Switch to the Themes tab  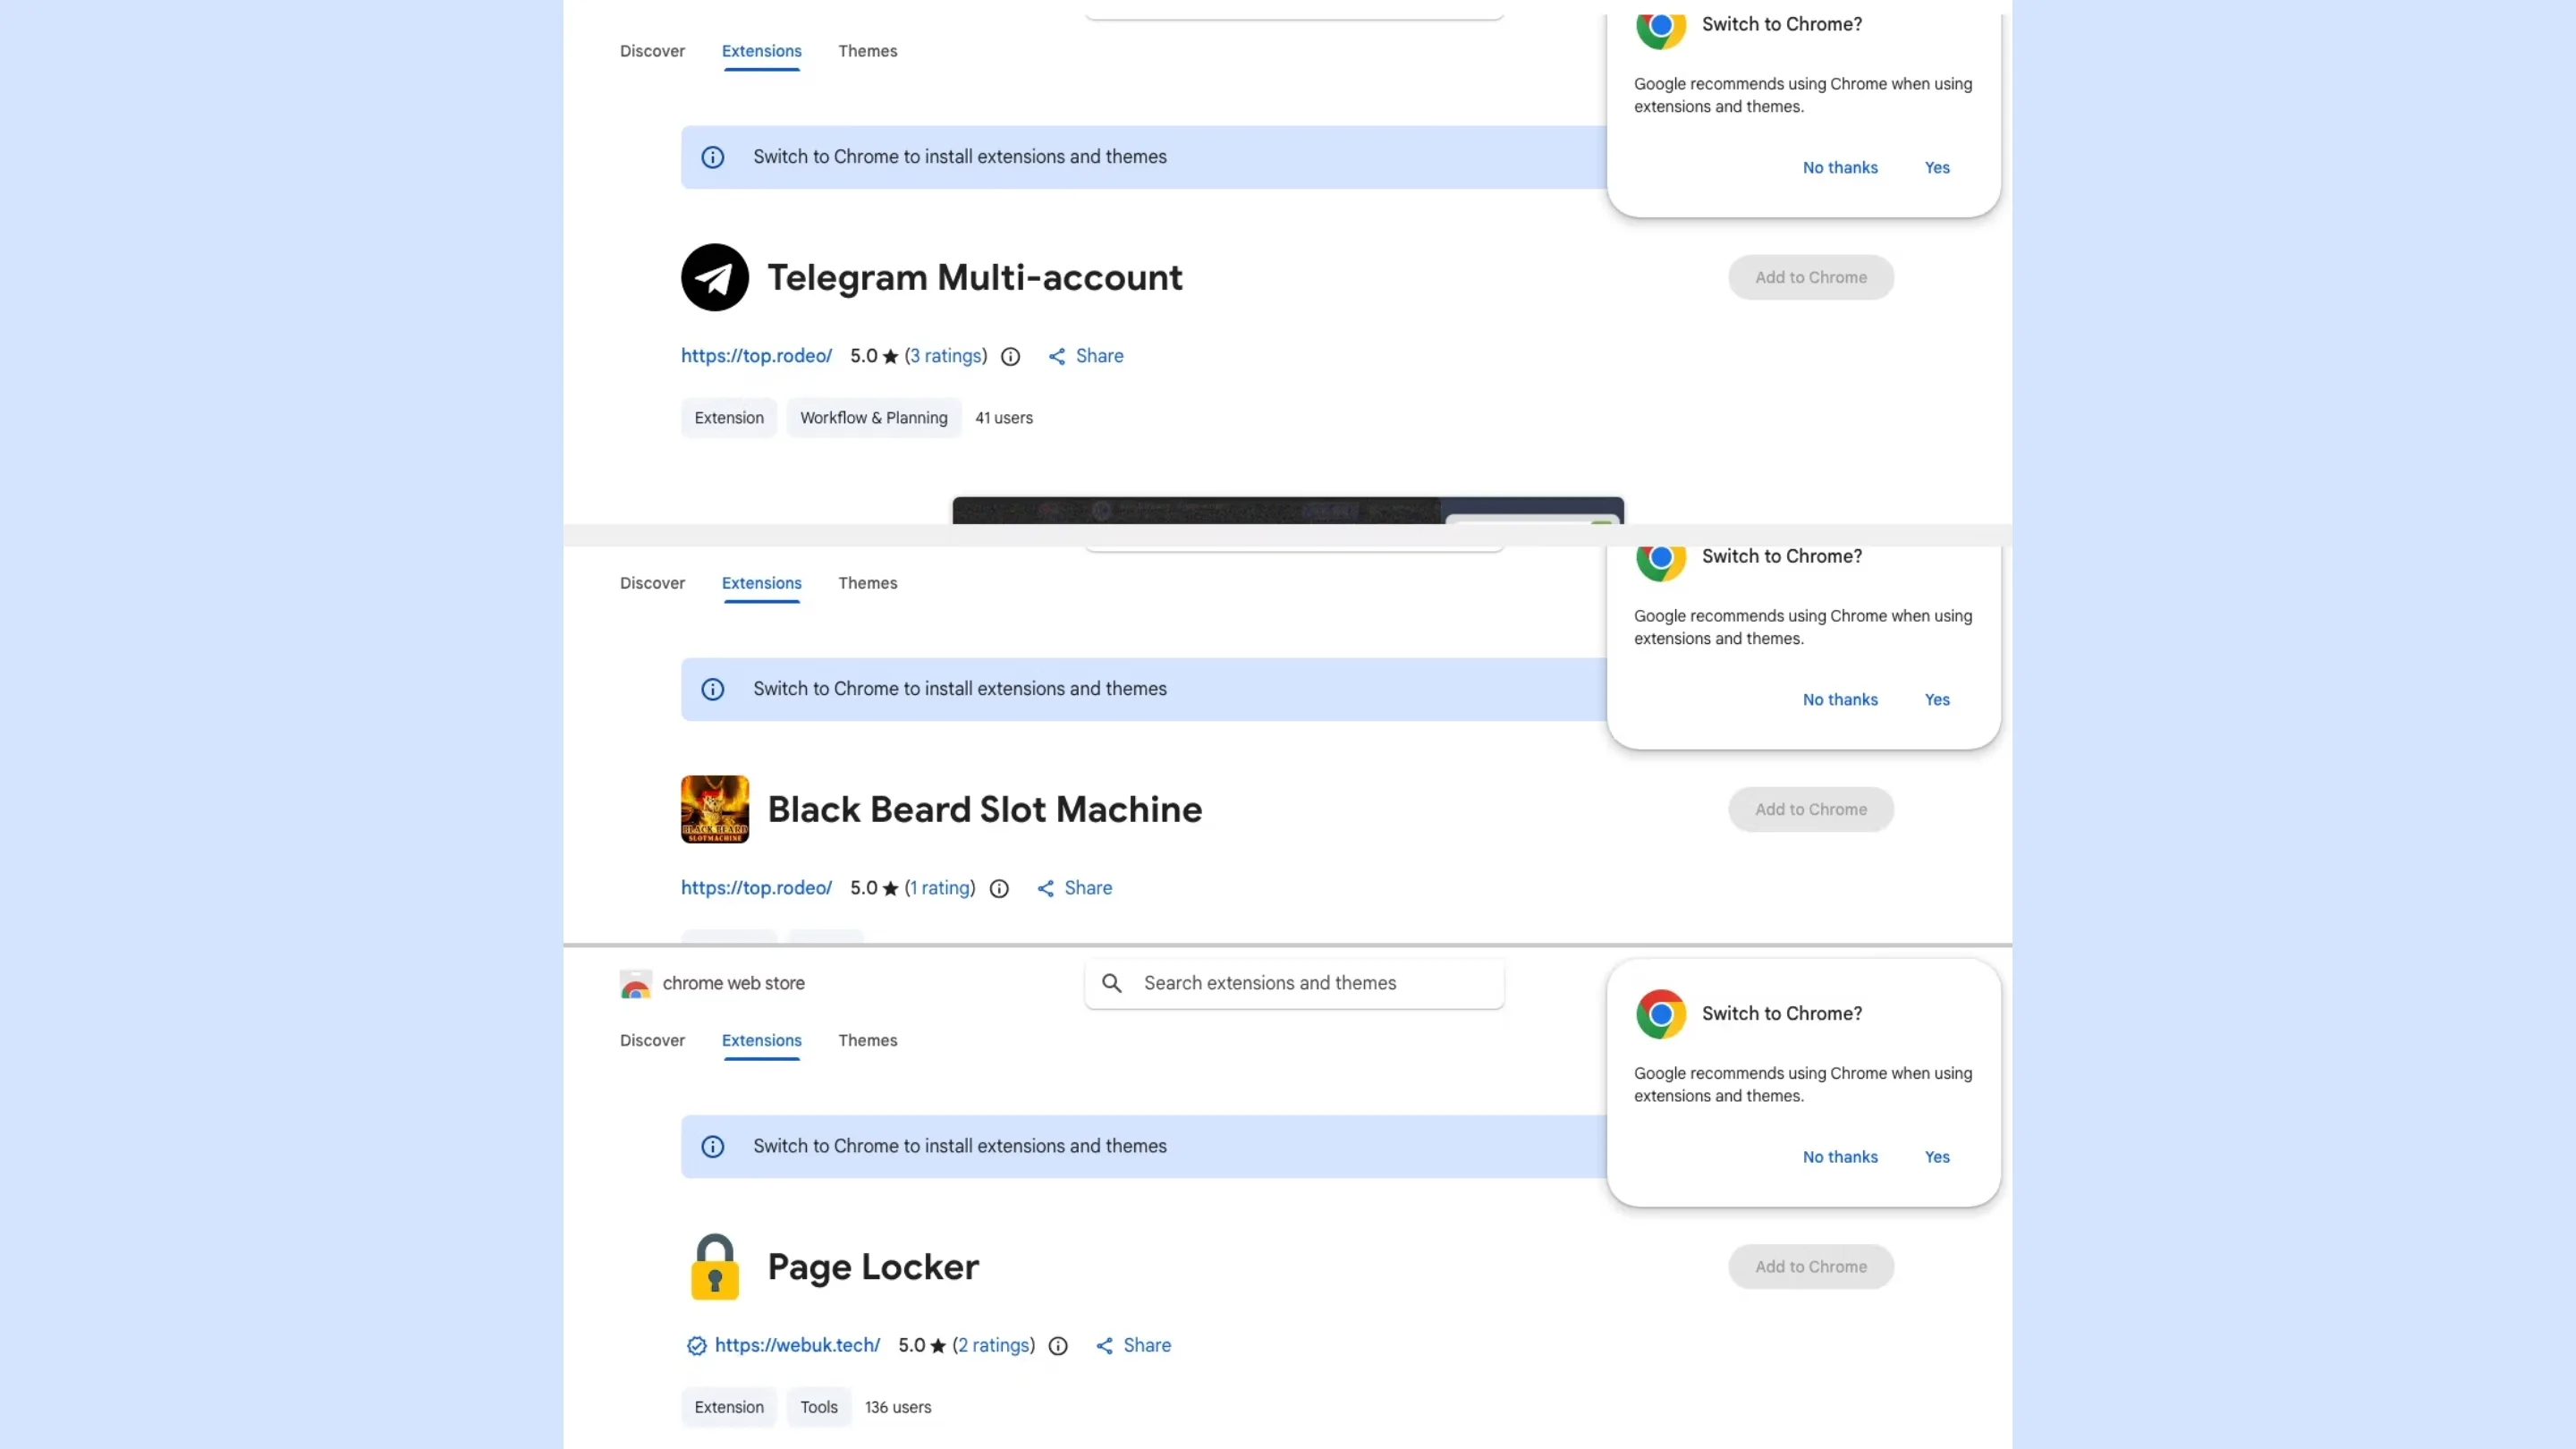pyautogui.click(x=867, y=1040)
